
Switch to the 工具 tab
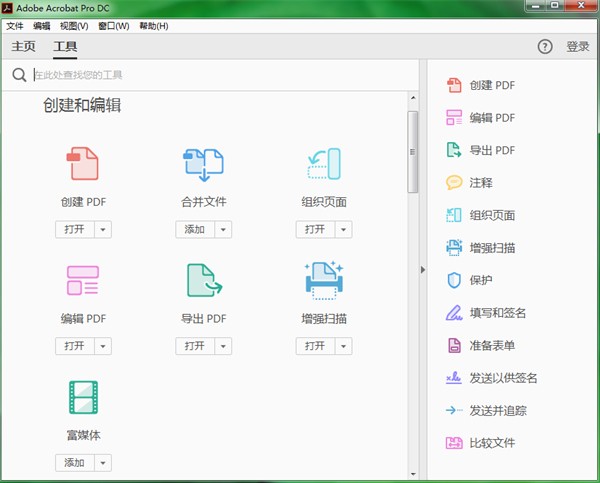[x=65, y=47]
